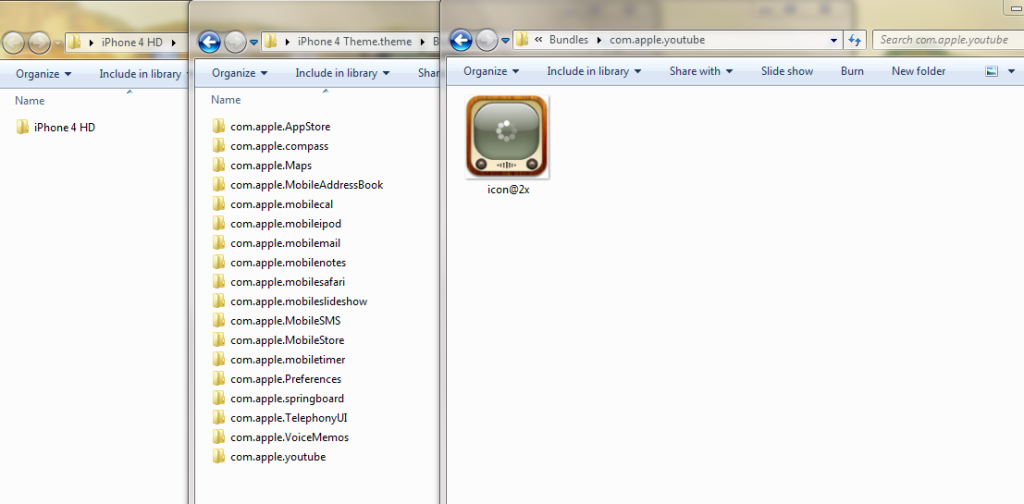Screen dimensions: 1024x504
Task: Select the com.apple.MobileSMS folder icon
Action: (x=219, y=321)
